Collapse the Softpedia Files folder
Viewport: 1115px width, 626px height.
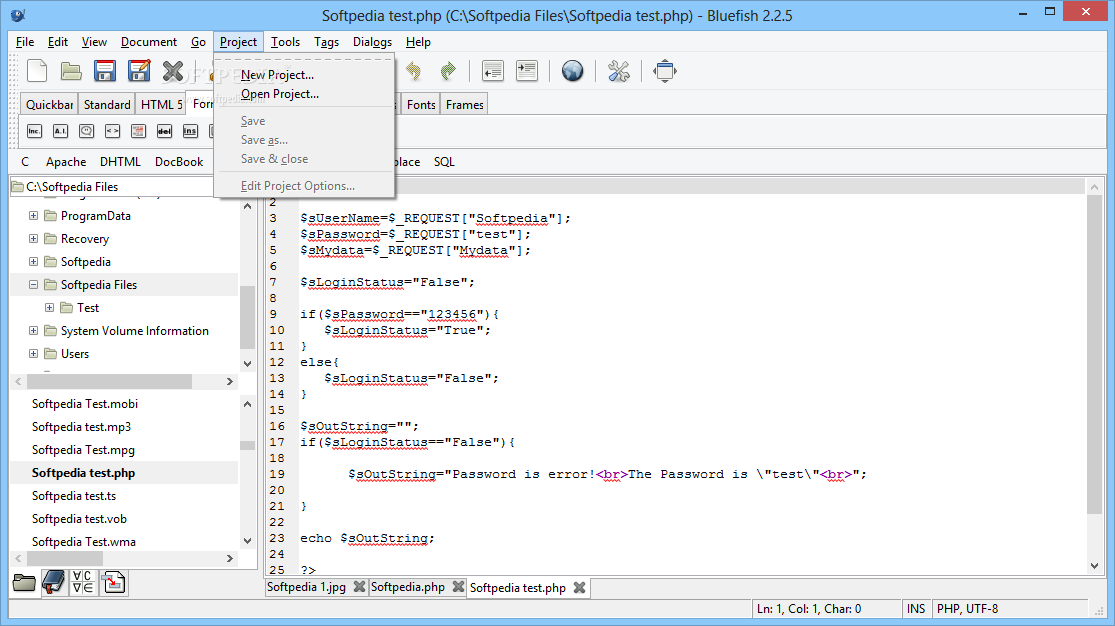(x=33, y=285)
